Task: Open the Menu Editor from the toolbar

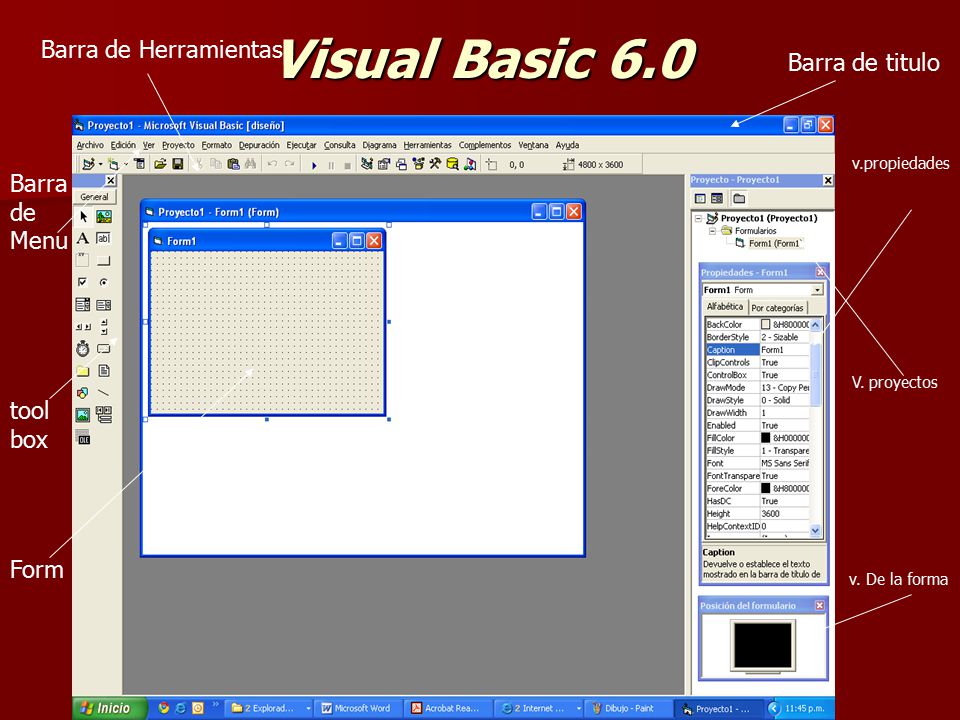Action: tap(140, 164)
